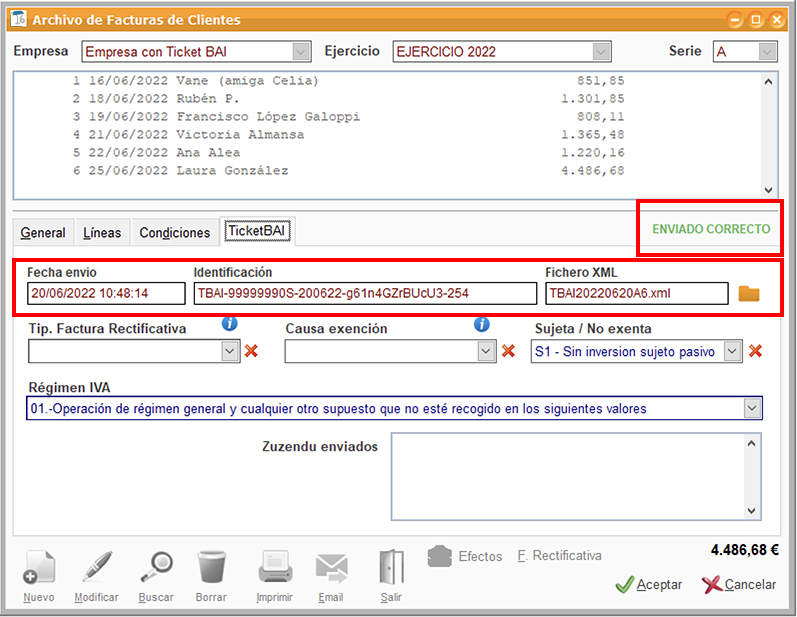797x617 pixels.
Task: Click the Identificación TBAI field
Action: pos(365,294)
